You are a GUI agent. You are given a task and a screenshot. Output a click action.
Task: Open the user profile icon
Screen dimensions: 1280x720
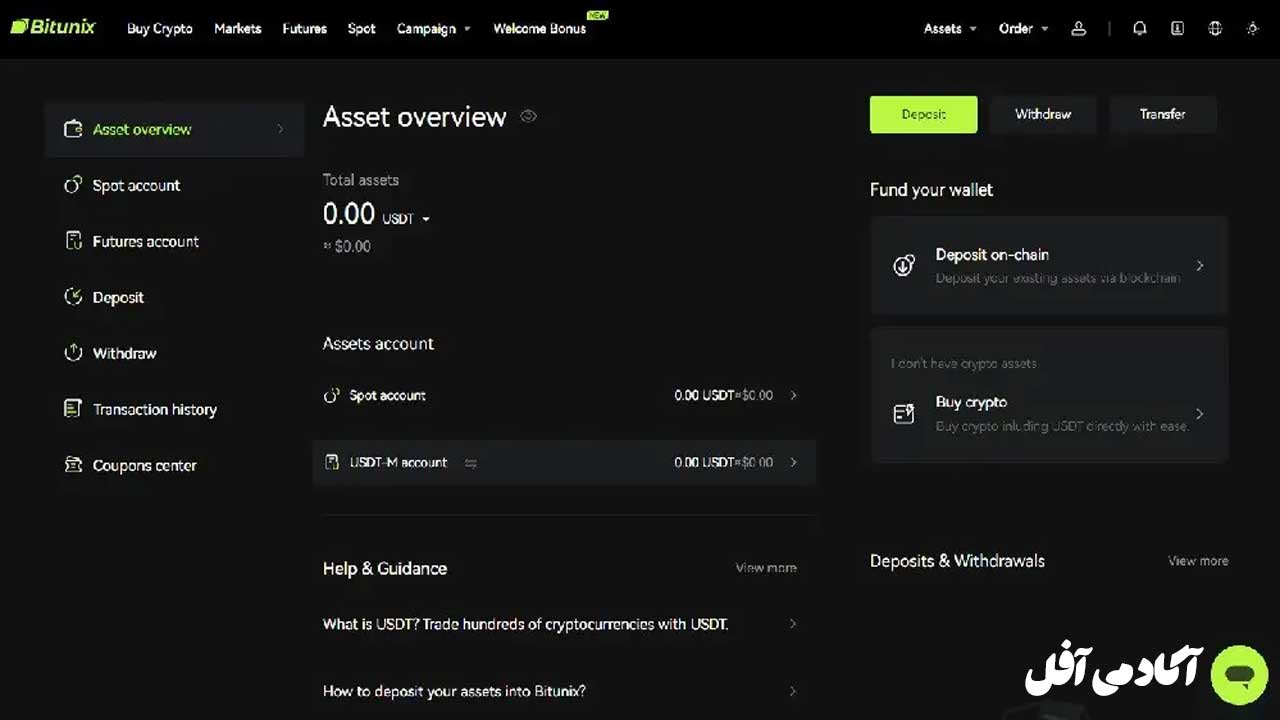tap(1078, 29)
